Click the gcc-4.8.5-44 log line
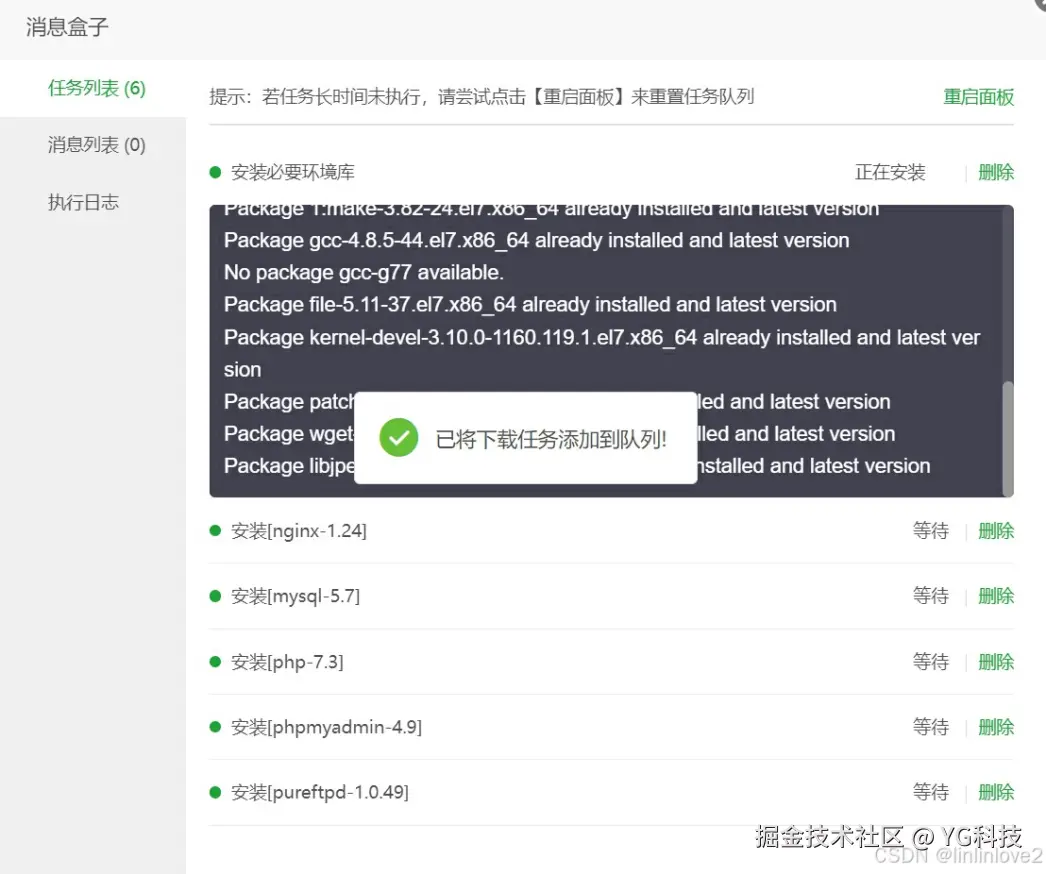This screenshot has height=874, width=1046. (x=536, y=240)
